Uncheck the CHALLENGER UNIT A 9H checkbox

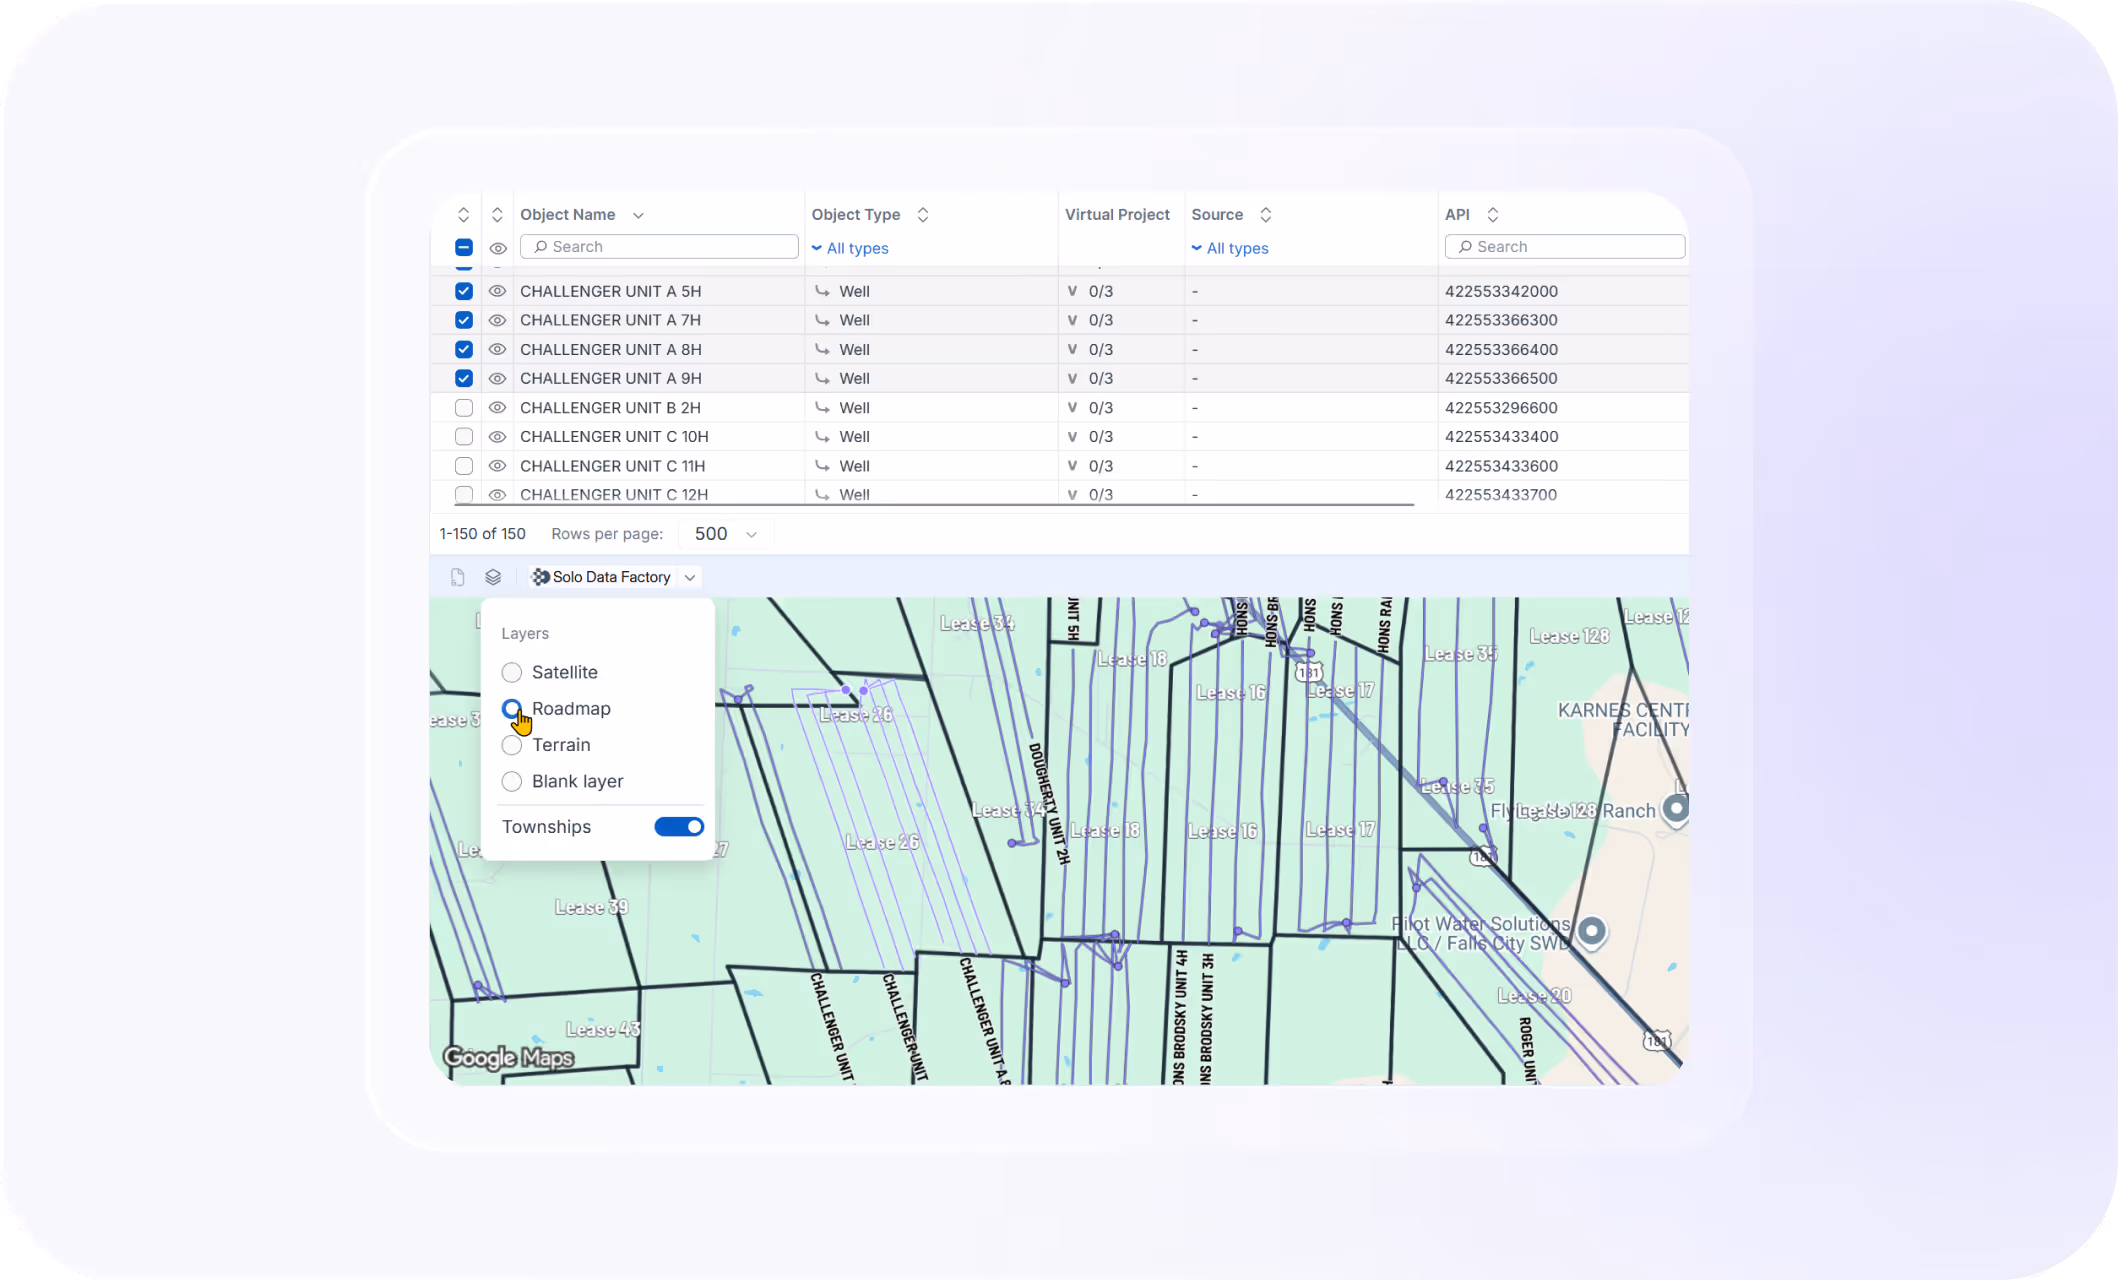coord(463,379)
